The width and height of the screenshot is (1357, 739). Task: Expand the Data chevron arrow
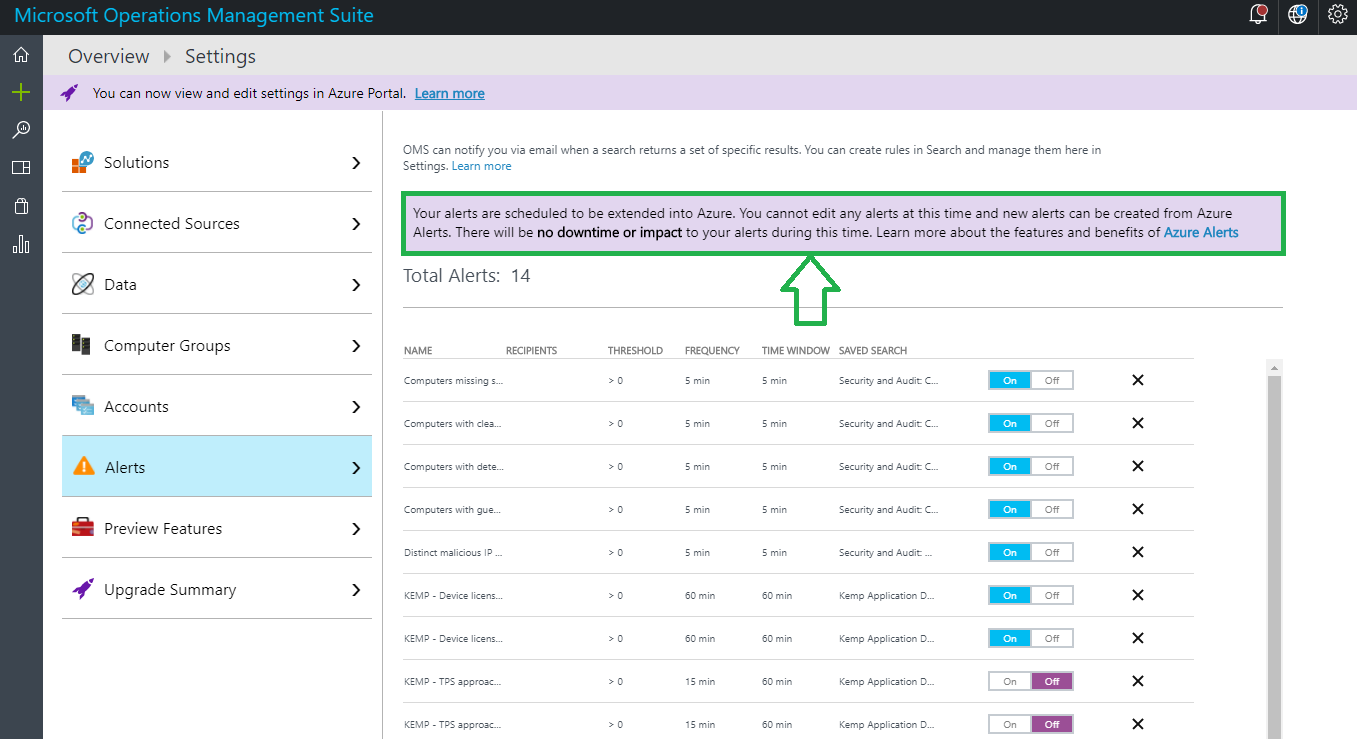click(356, 285)
